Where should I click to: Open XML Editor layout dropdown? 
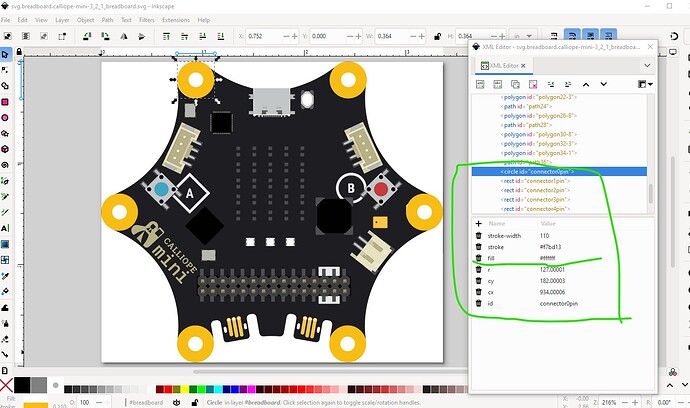[x=646, y=84]
